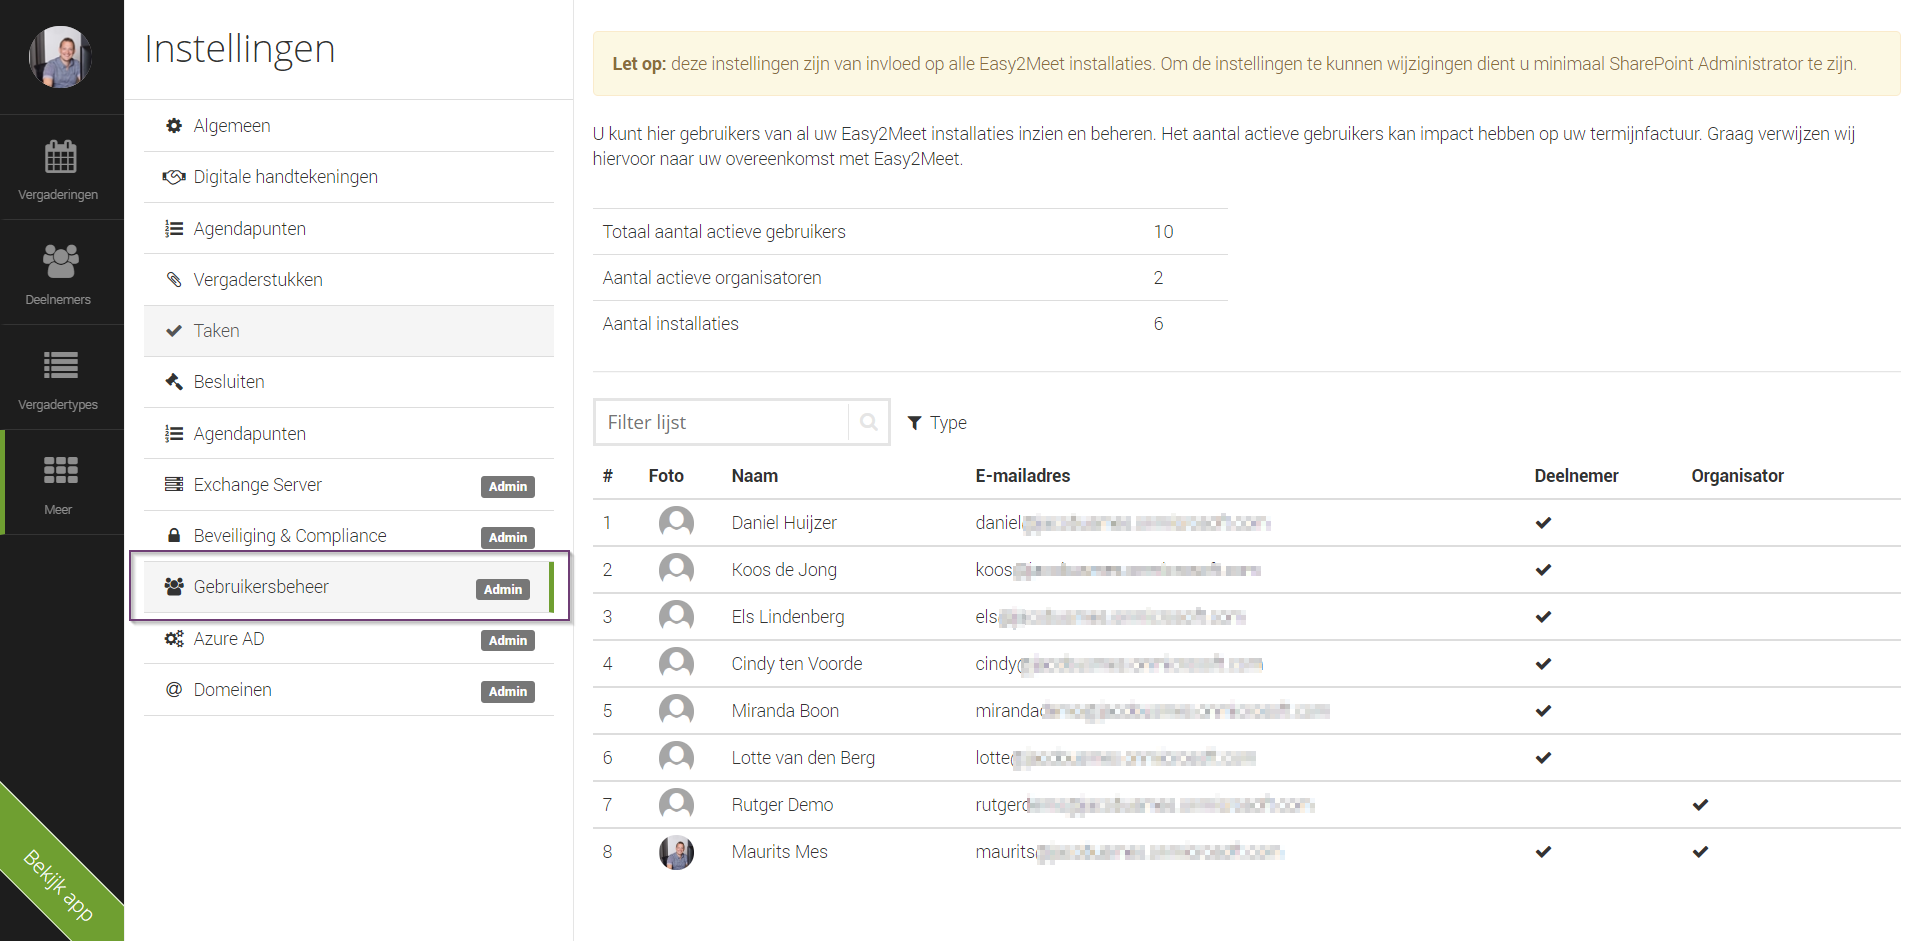The height and width of the screenshot is (941, 1920).
Task: Click Daniel Huijzer's avatar placeholder
Action: click(x=676, y=523)
